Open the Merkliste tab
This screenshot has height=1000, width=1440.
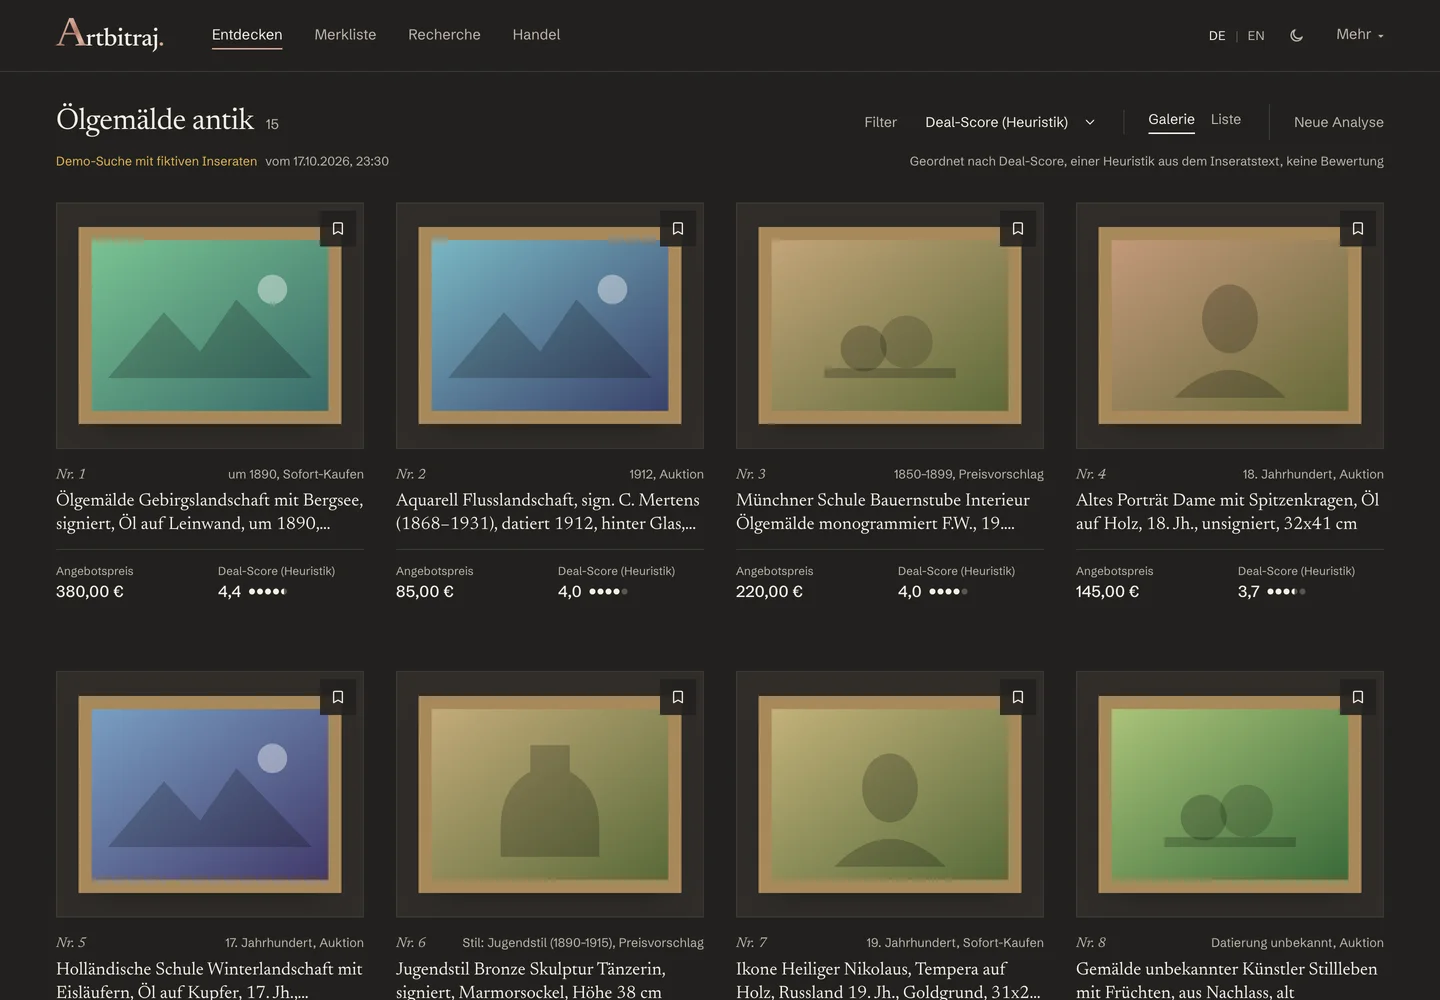pyautogui.click(x=345, y=34)
